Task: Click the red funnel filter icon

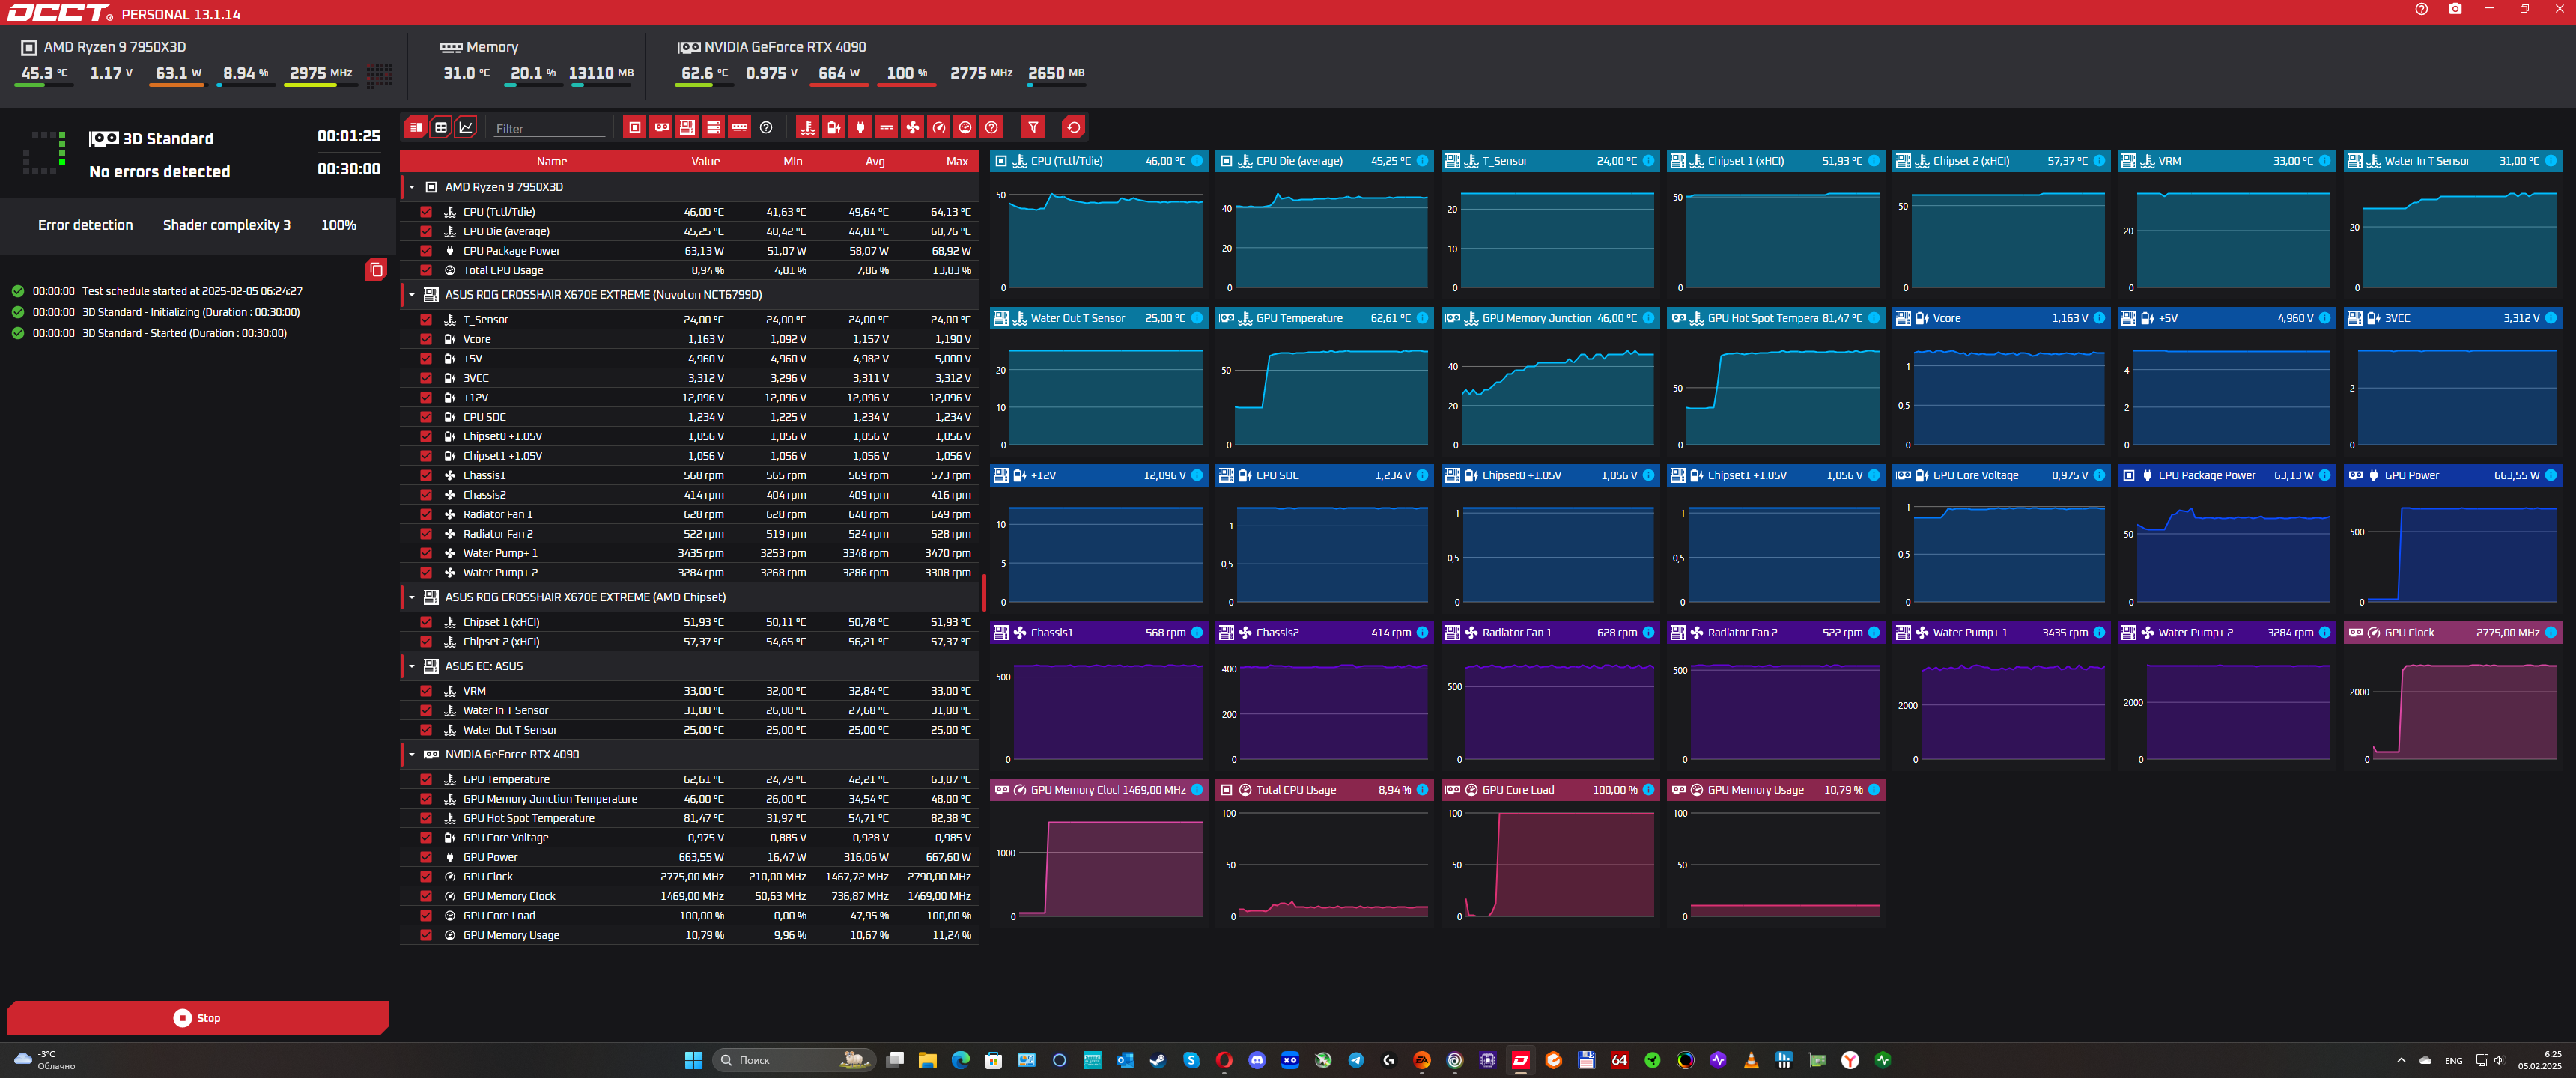Action: [x=1033, y=127]
